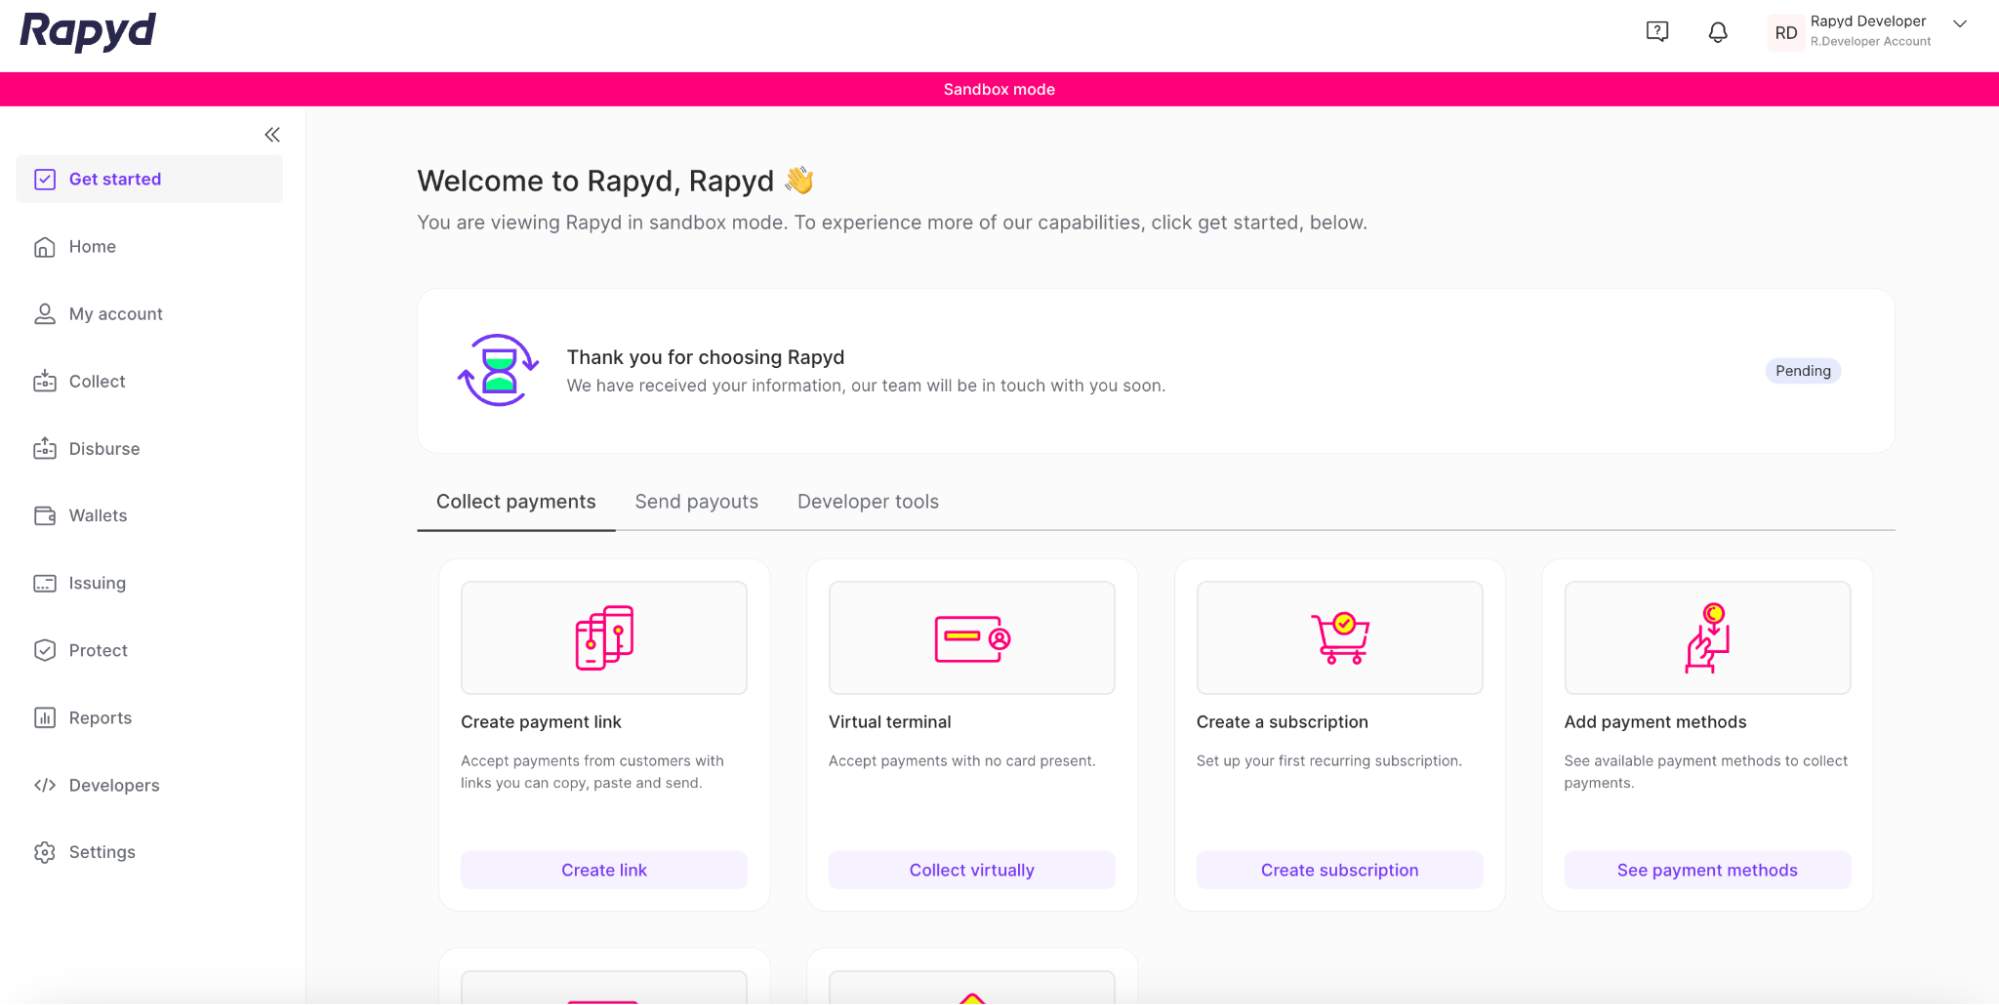Switch to the Developer tools tab
This screenshot has height=1005, width=1999.
click(867, 501)
